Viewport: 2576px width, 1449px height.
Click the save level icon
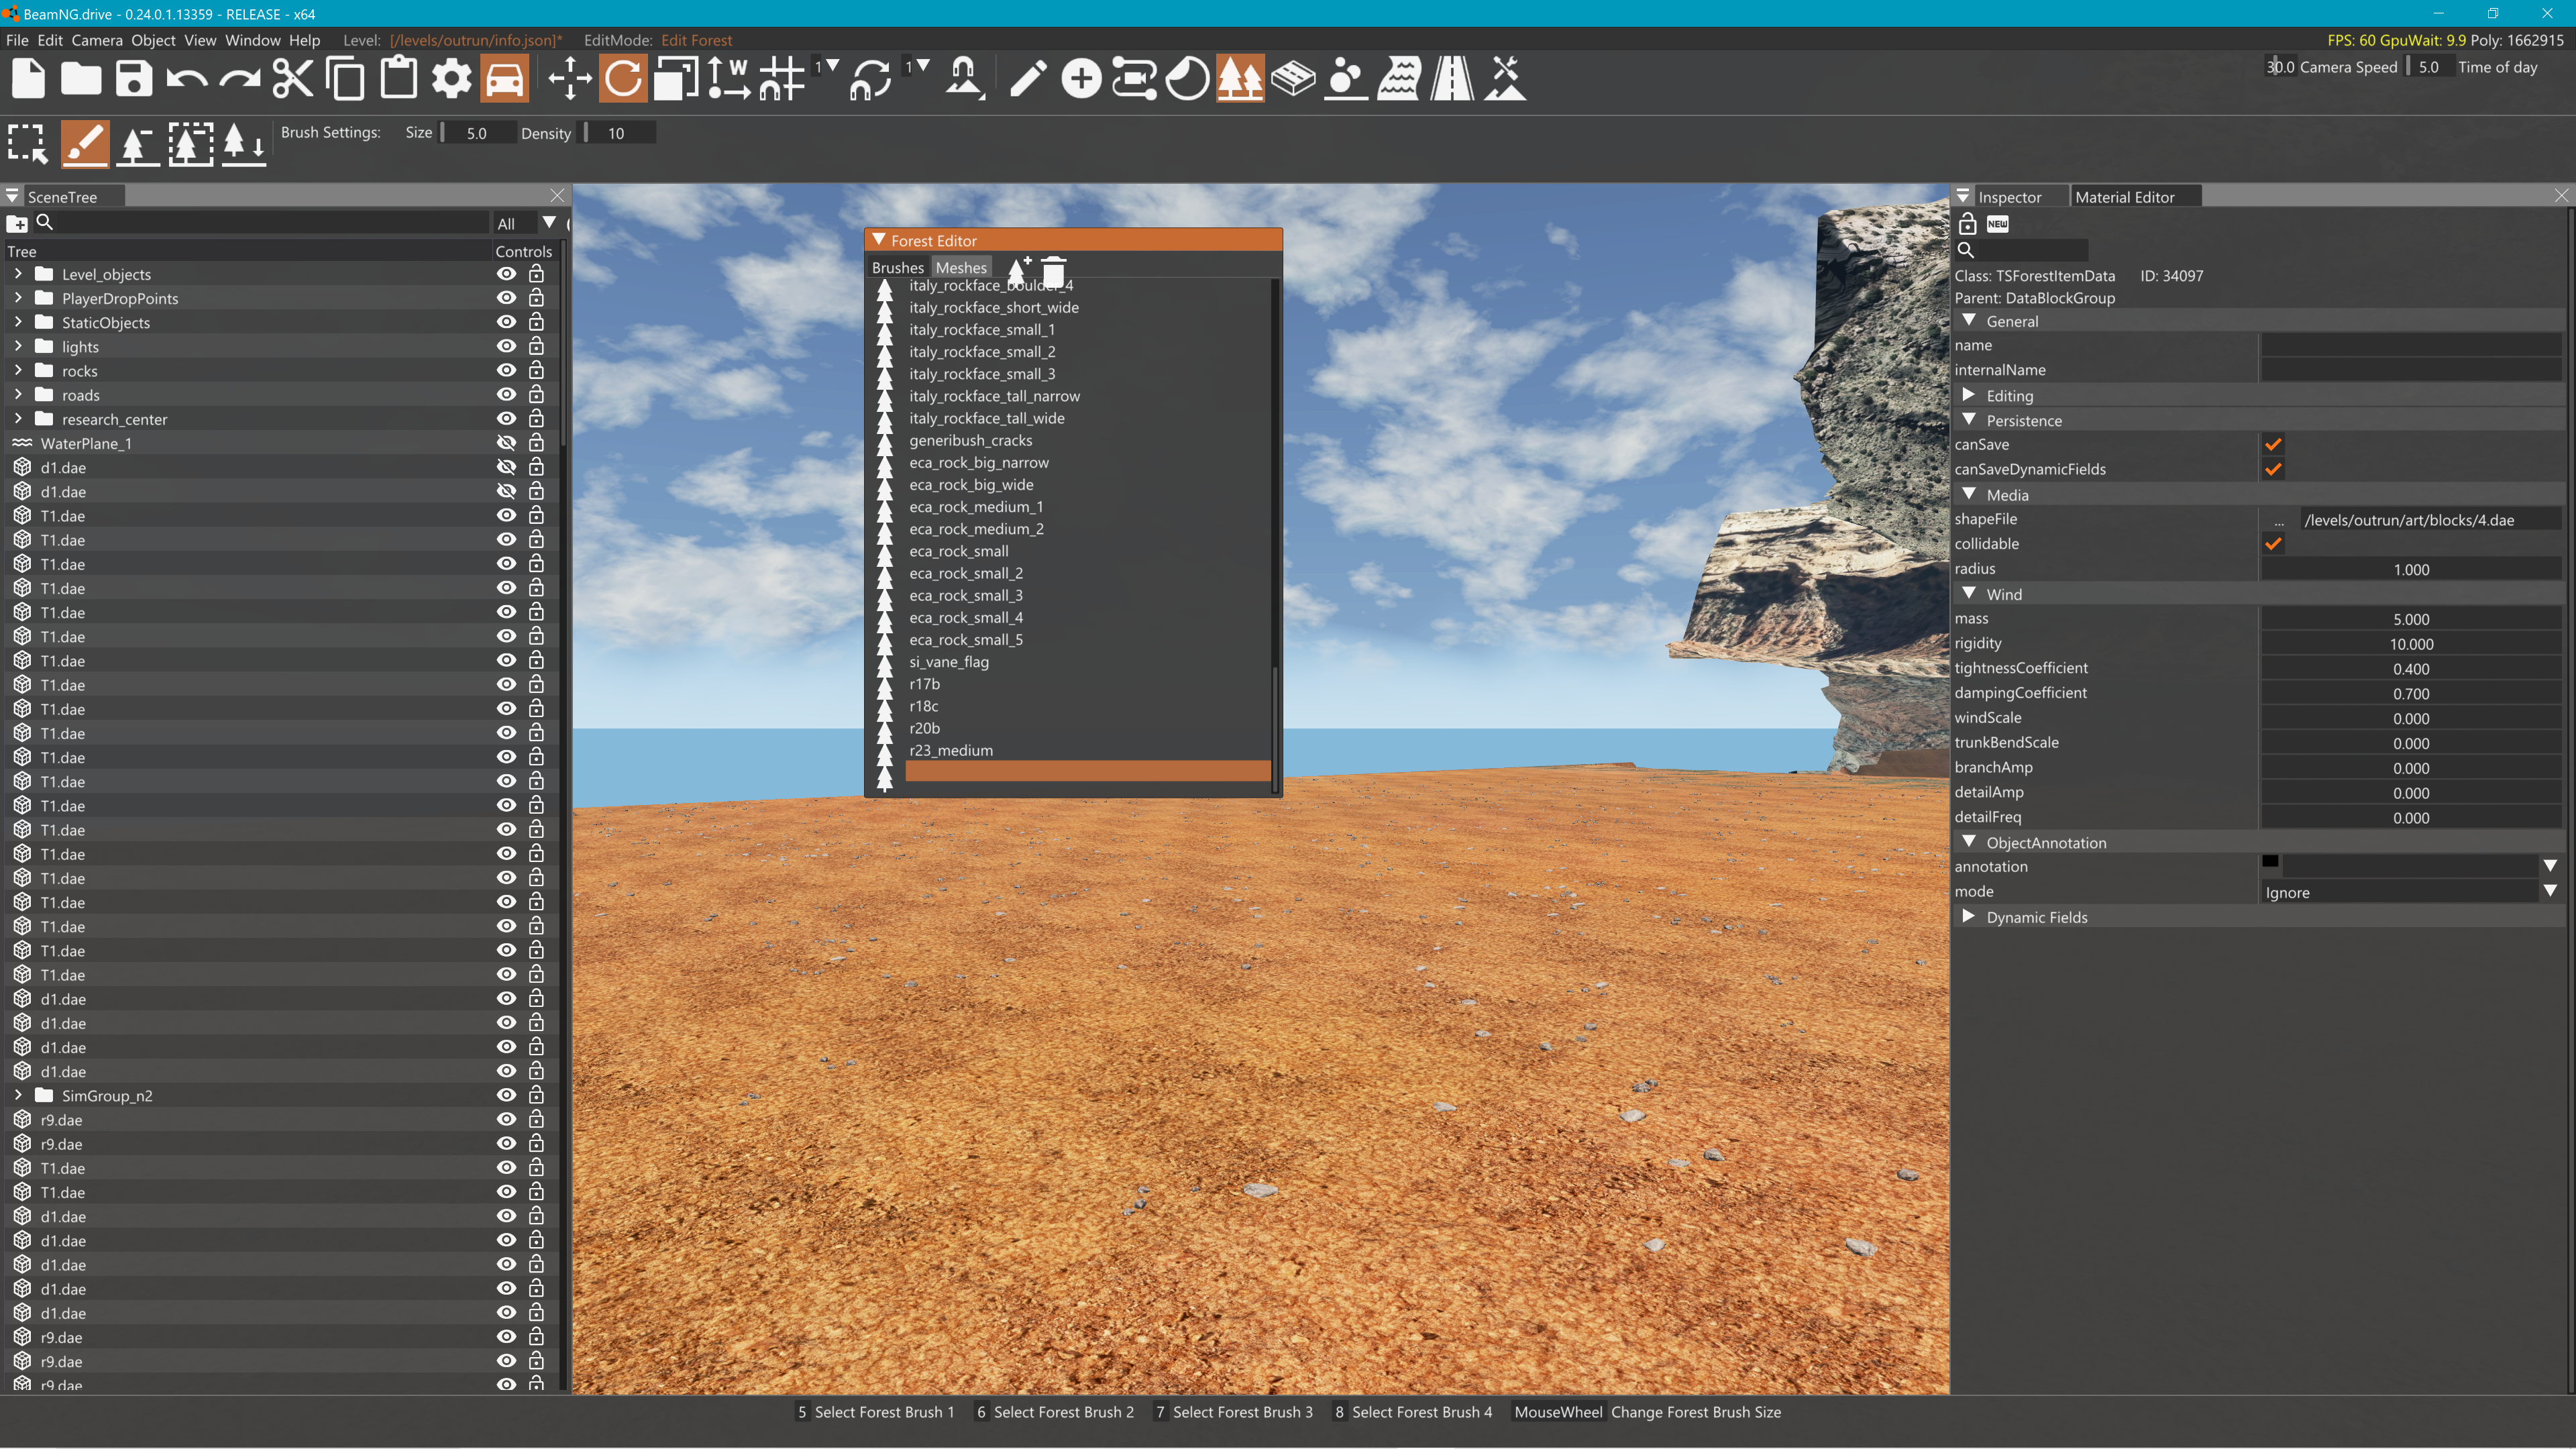(x=133, y=78)
